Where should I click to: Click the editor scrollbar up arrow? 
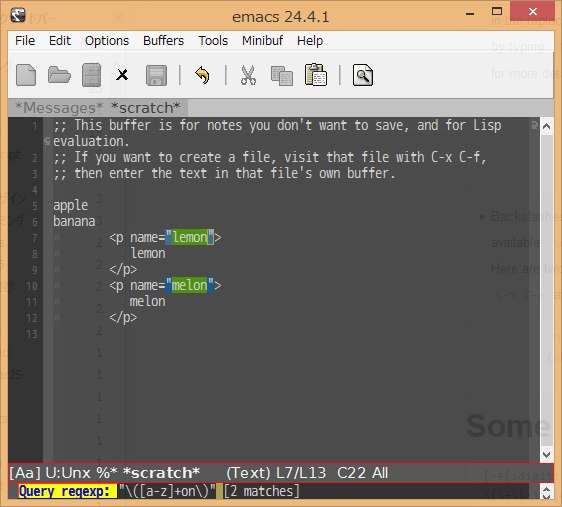547,126
